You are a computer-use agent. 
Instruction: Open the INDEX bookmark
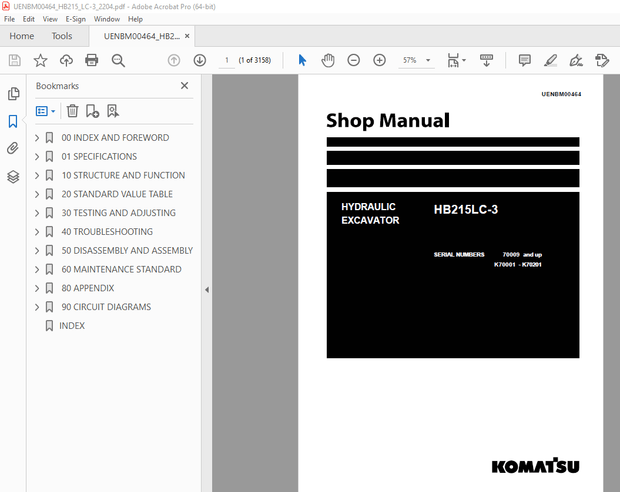coord(72,326)
